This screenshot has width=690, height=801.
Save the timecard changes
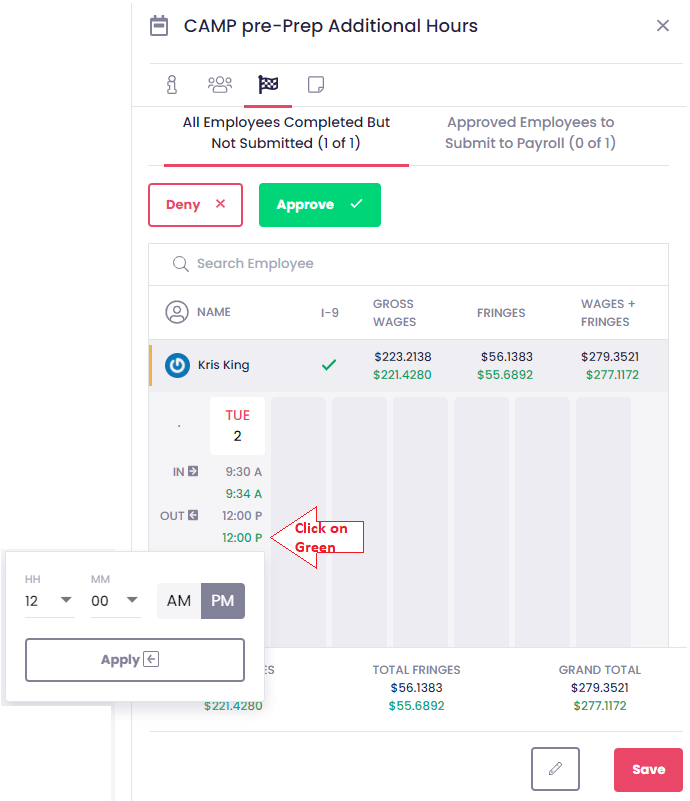click(648, 770)
